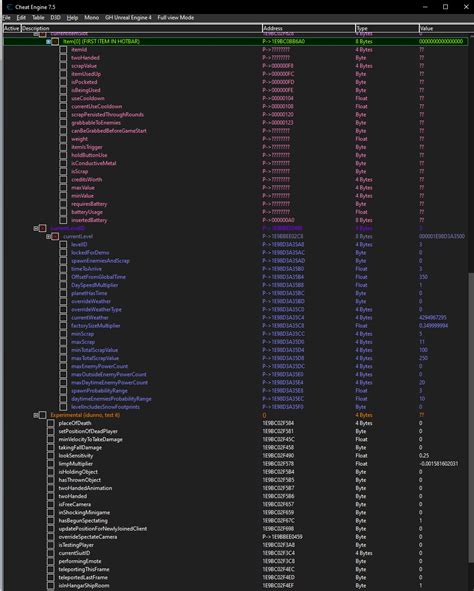
Task: Tick the weight entry checkbox
Action: [63, 139]
